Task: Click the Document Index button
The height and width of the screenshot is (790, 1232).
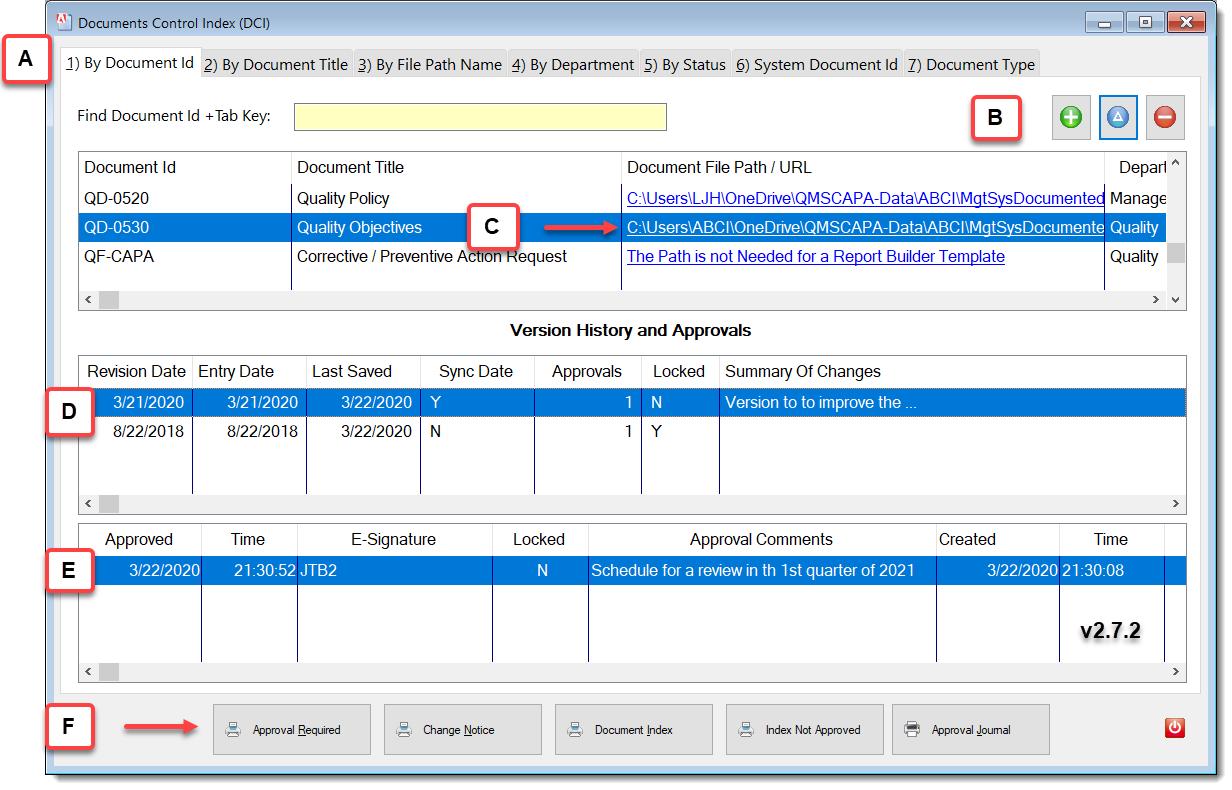Action: (634, 729)
